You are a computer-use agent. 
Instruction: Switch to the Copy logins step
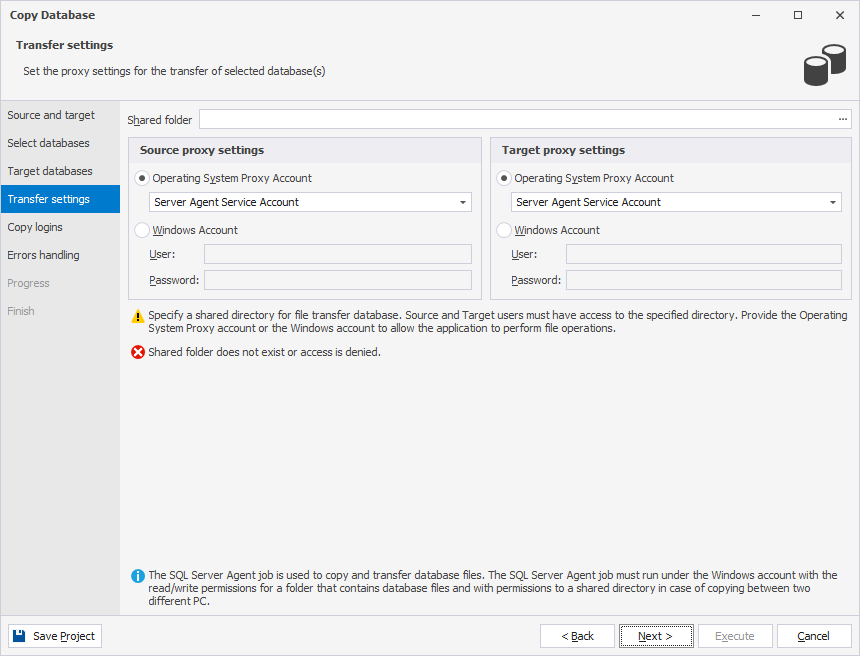[x=39, y=227]
